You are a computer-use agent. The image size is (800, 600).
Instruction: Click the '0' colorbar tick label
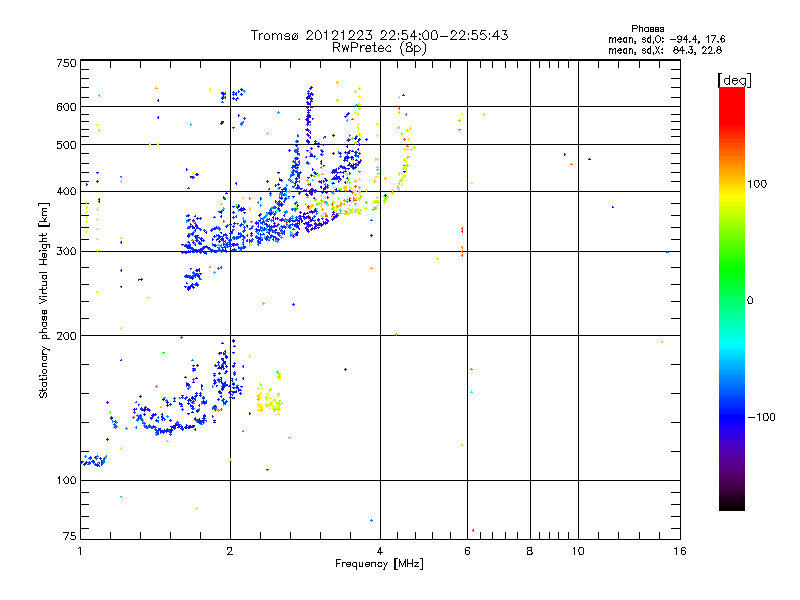[x=750, y=301]
